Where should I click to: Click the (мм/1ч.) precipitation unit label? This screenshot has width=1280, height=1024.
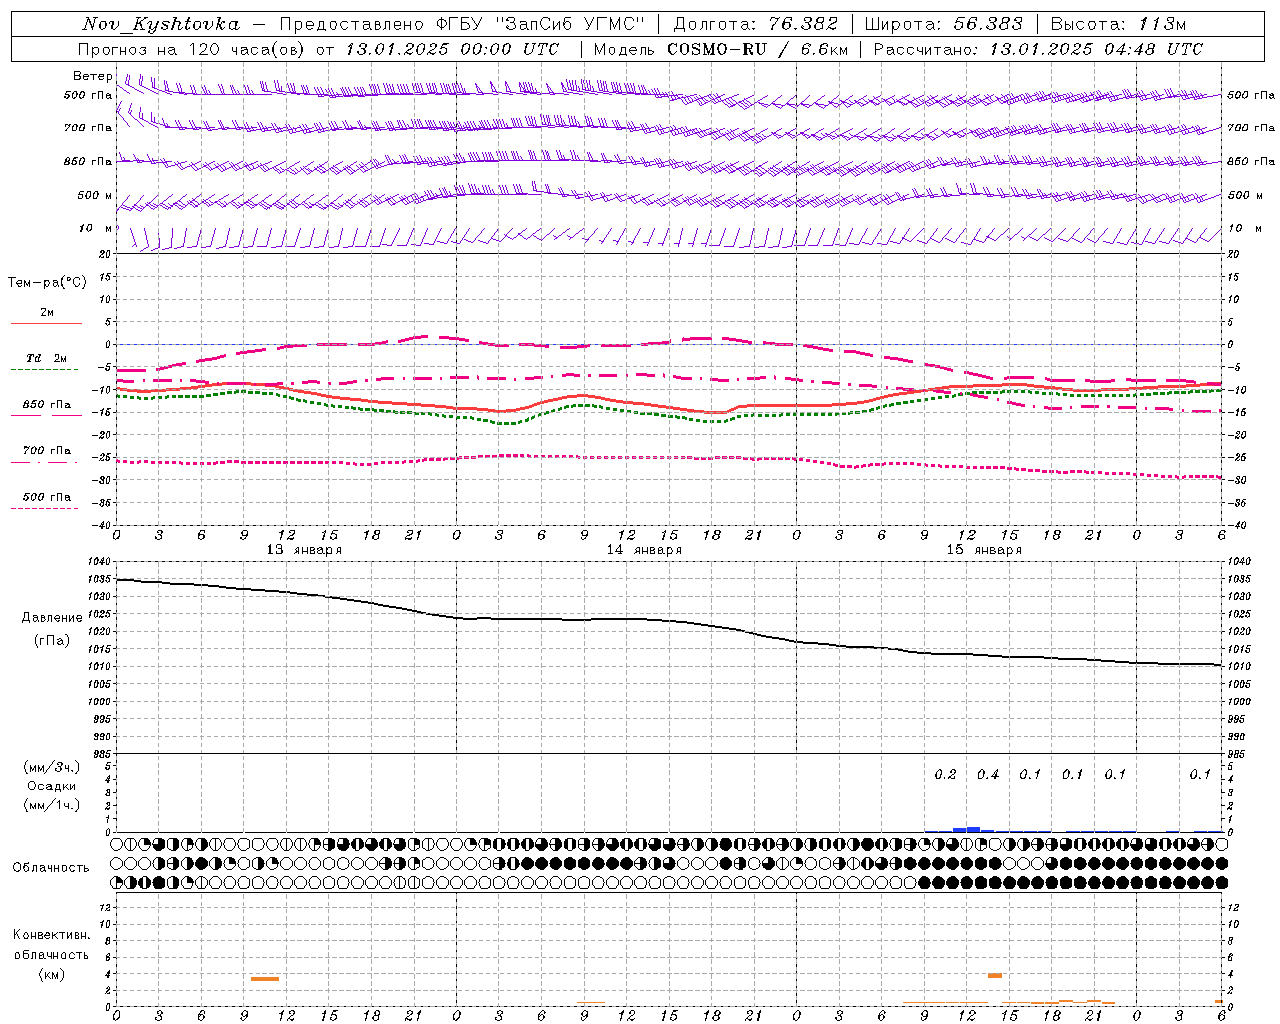pos(52,805)
